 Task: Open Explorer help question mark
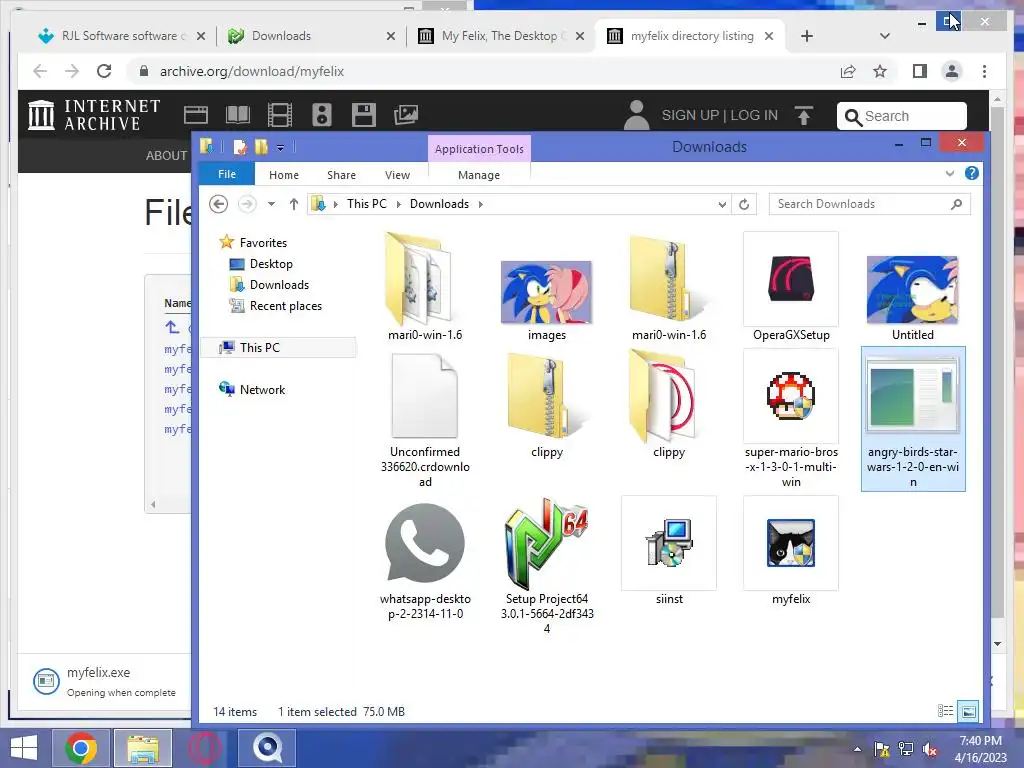click(x=971, y=174)
